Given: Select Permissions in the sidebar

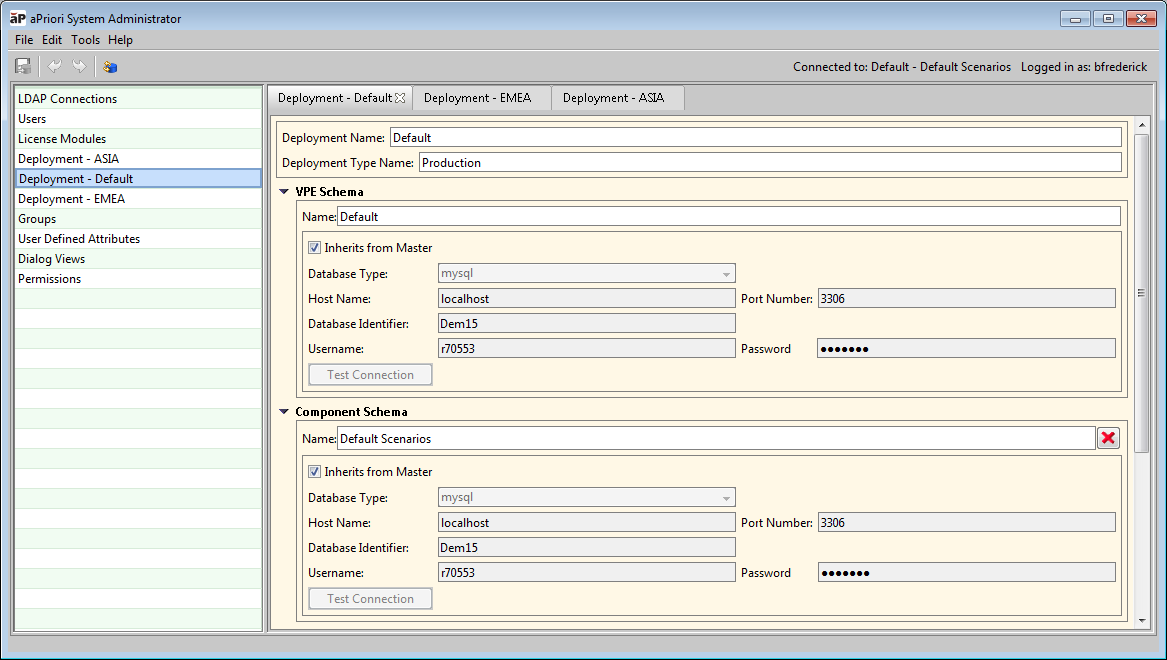Looking at the screenshot, I should coord(138,279).
